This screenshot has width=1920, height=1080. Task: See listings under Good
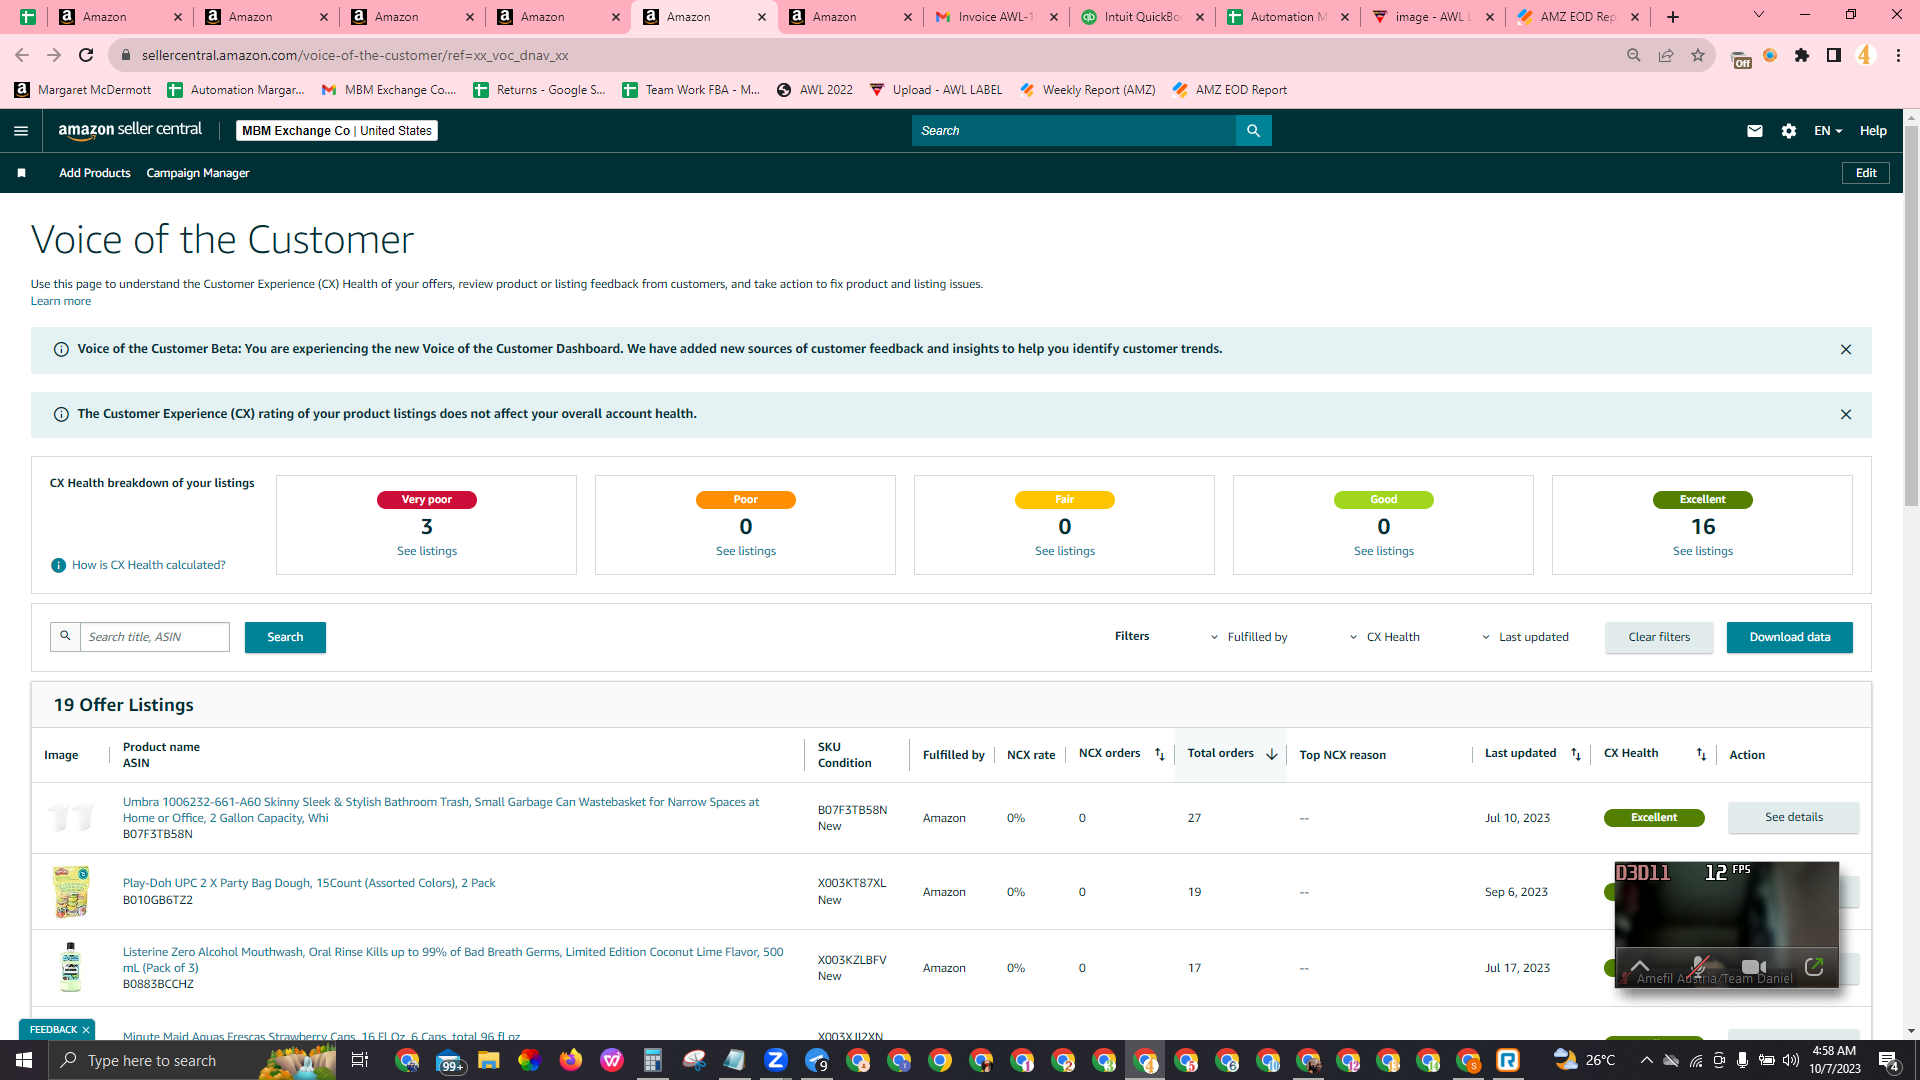point(1384,551)
